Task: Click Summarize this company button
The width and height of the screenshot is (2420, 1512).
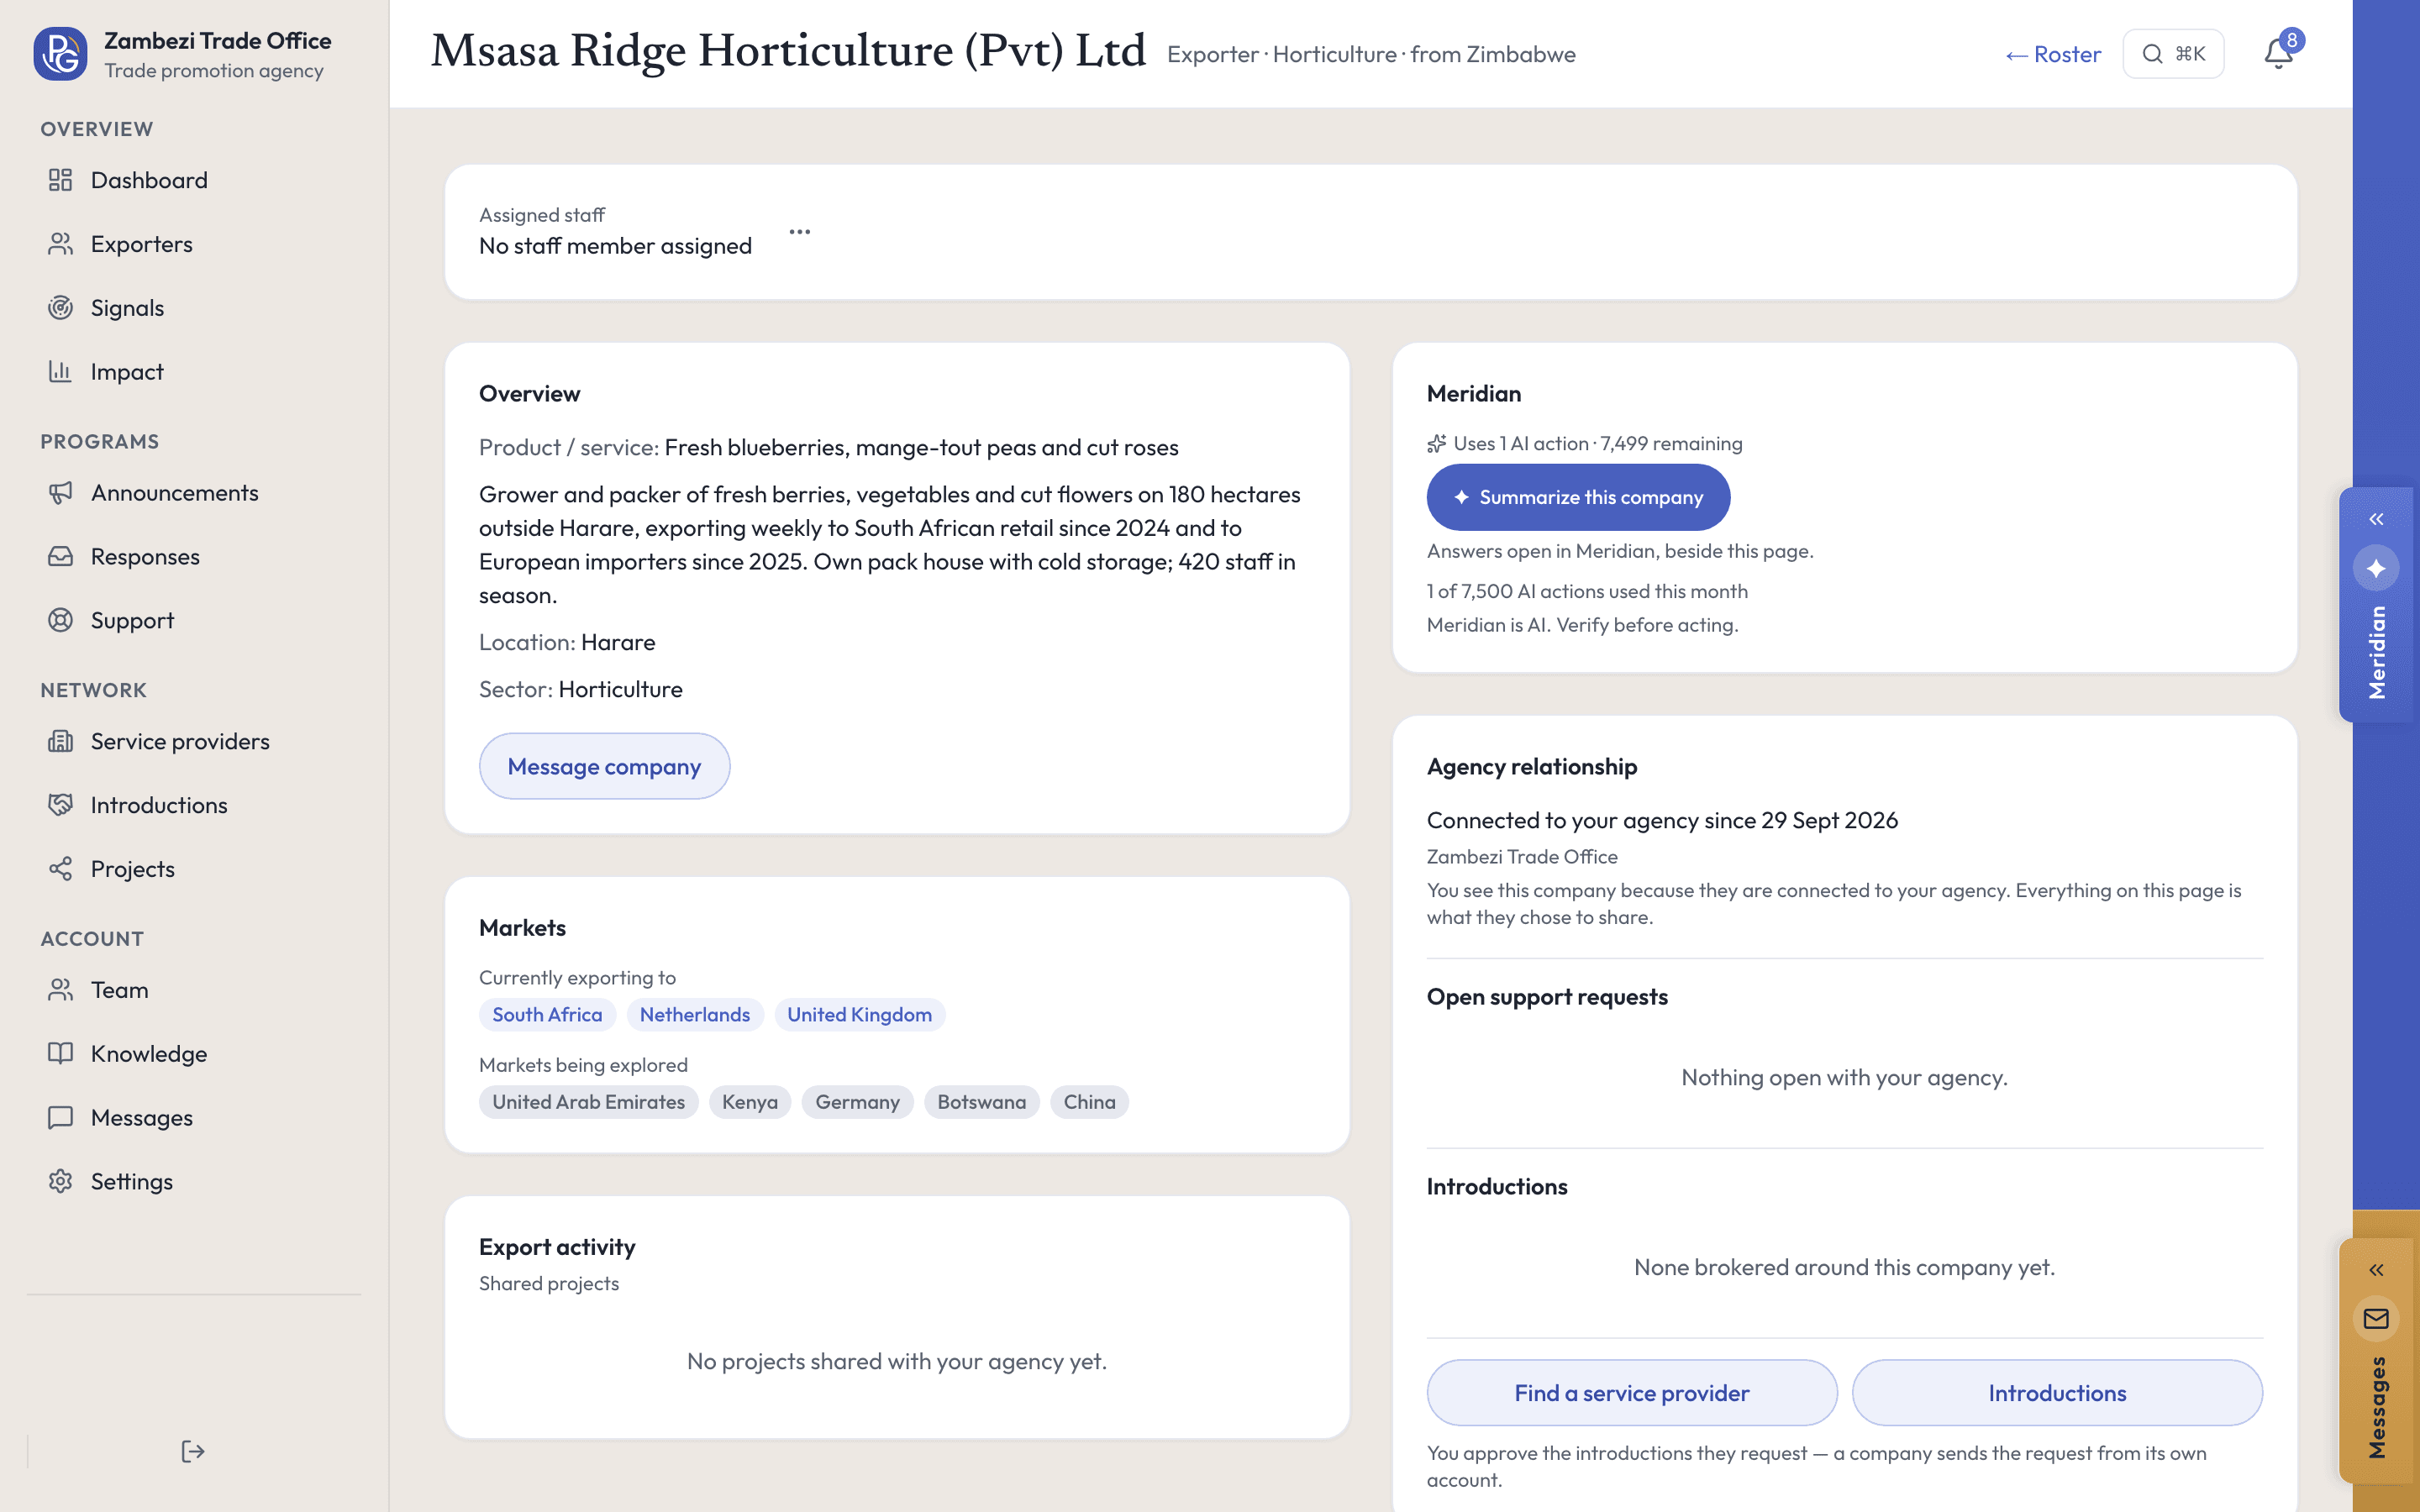Action: 1578,498
